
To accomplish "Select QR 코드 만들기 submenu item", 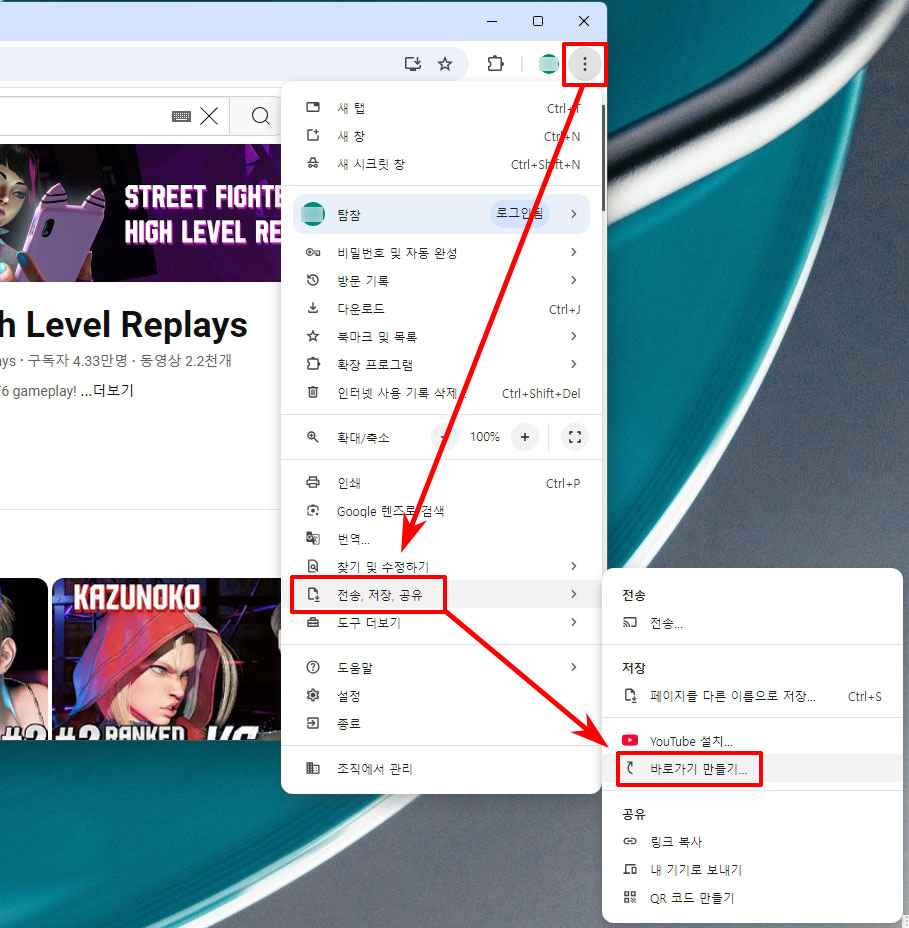I will pos(752,898).
